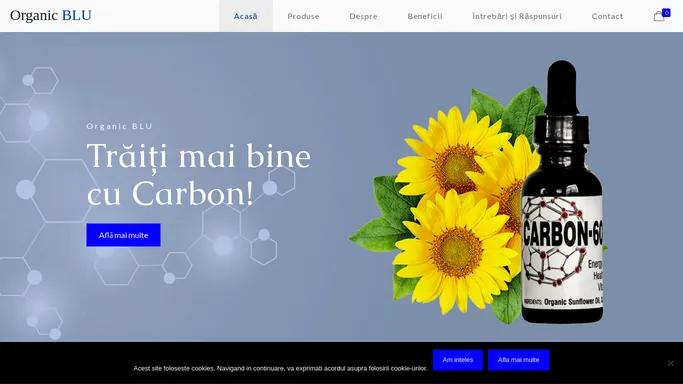Go to the Acasă menu item
Screen dimensions: 683x384
pyautogui.click(x=246, y=16)
